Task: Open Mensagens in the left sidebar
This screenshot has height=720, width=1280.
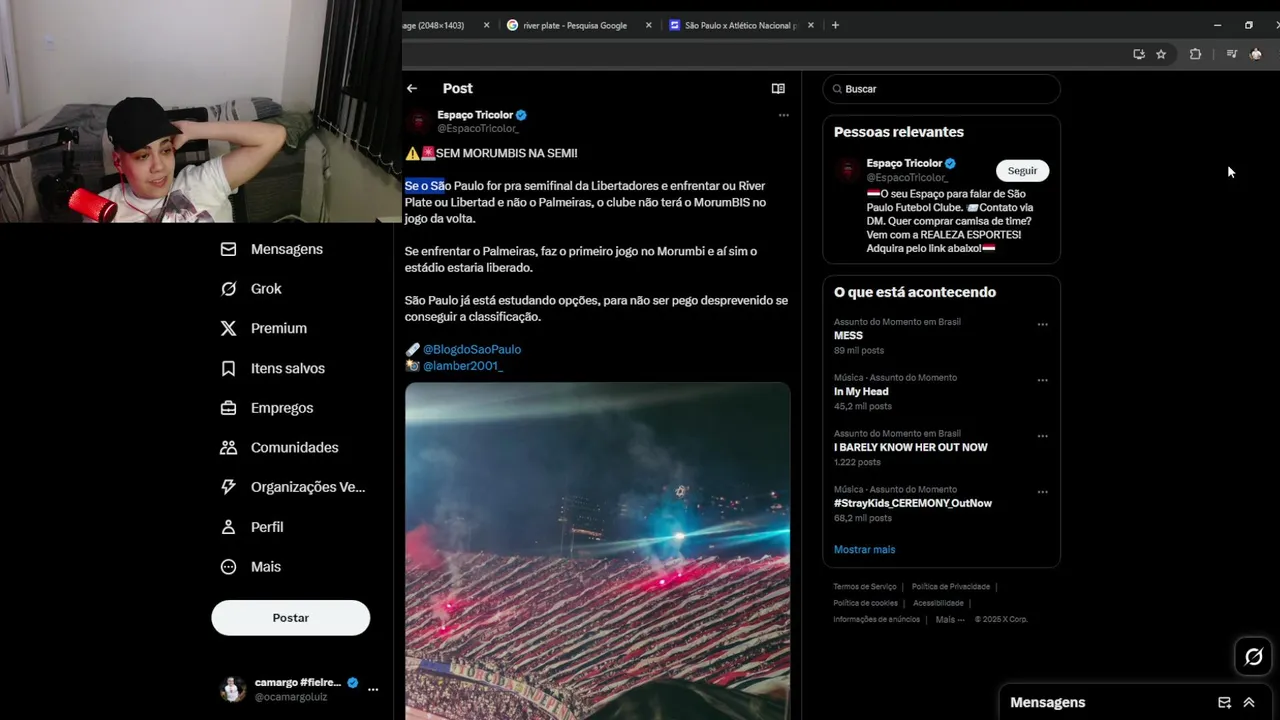Action: tap(271, 249)
